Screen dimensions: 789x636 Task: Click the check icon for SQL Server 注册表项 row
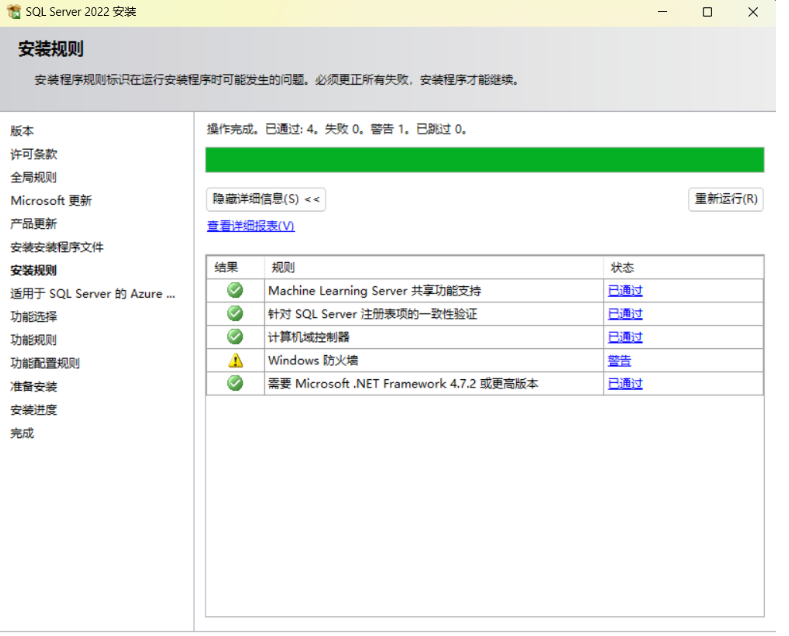[x=235, y=313]
